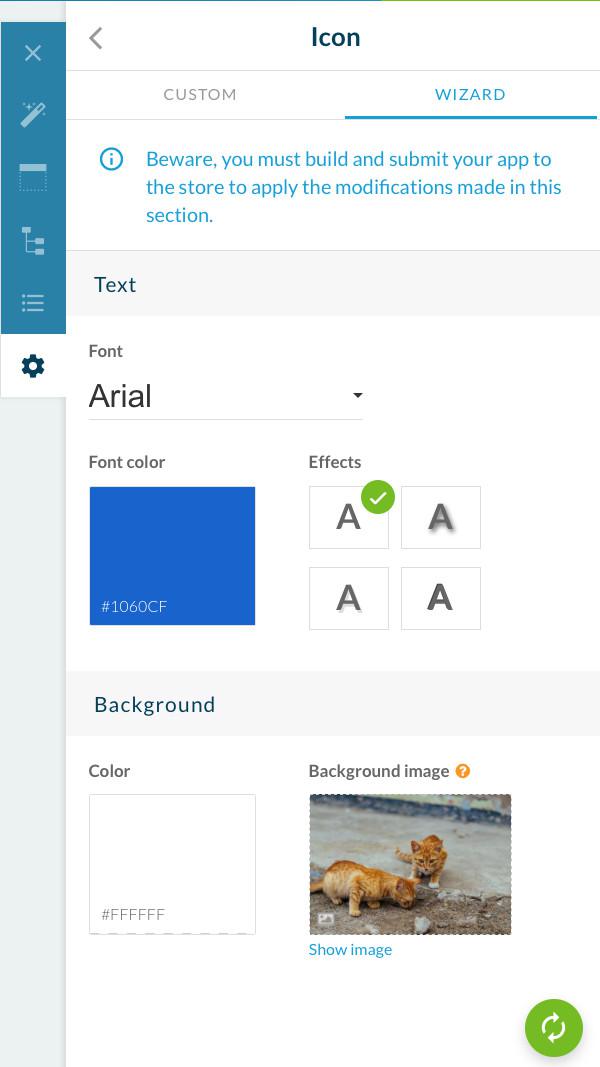
Task: Select the first text effect without shadow
Action: click(348, 517)
